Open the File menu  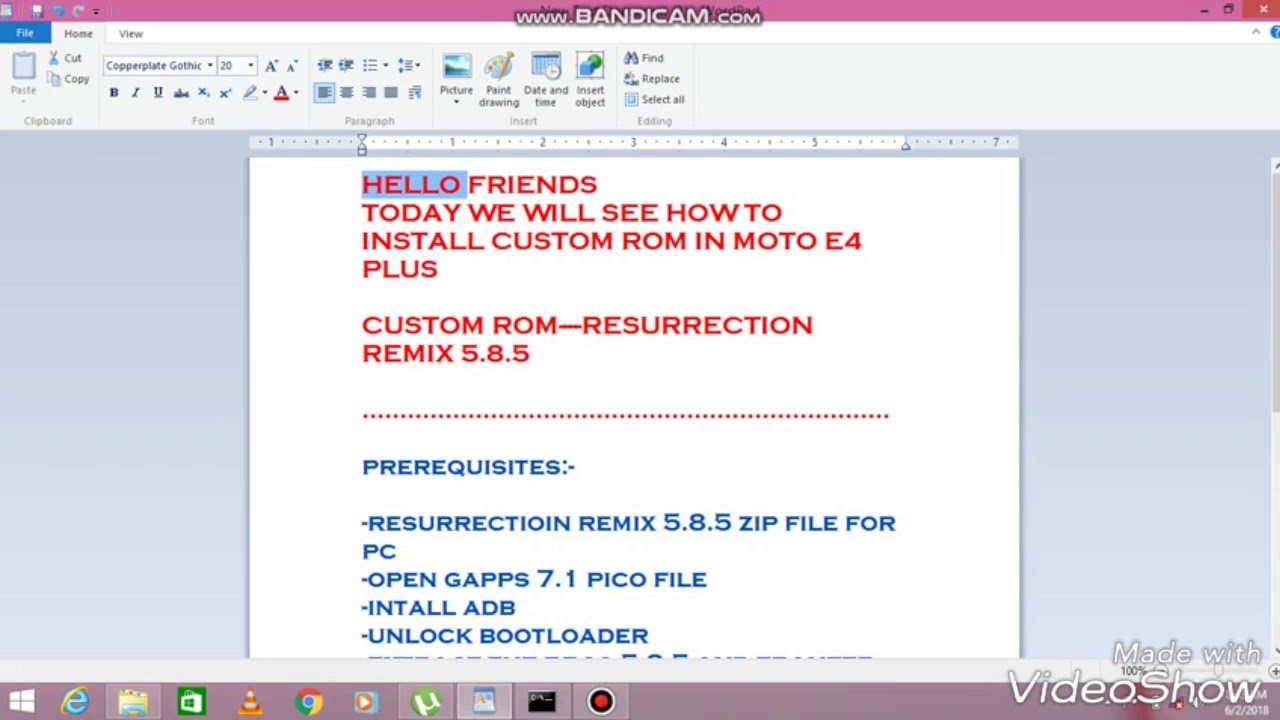pyautogui.click(x=24, y=33)
